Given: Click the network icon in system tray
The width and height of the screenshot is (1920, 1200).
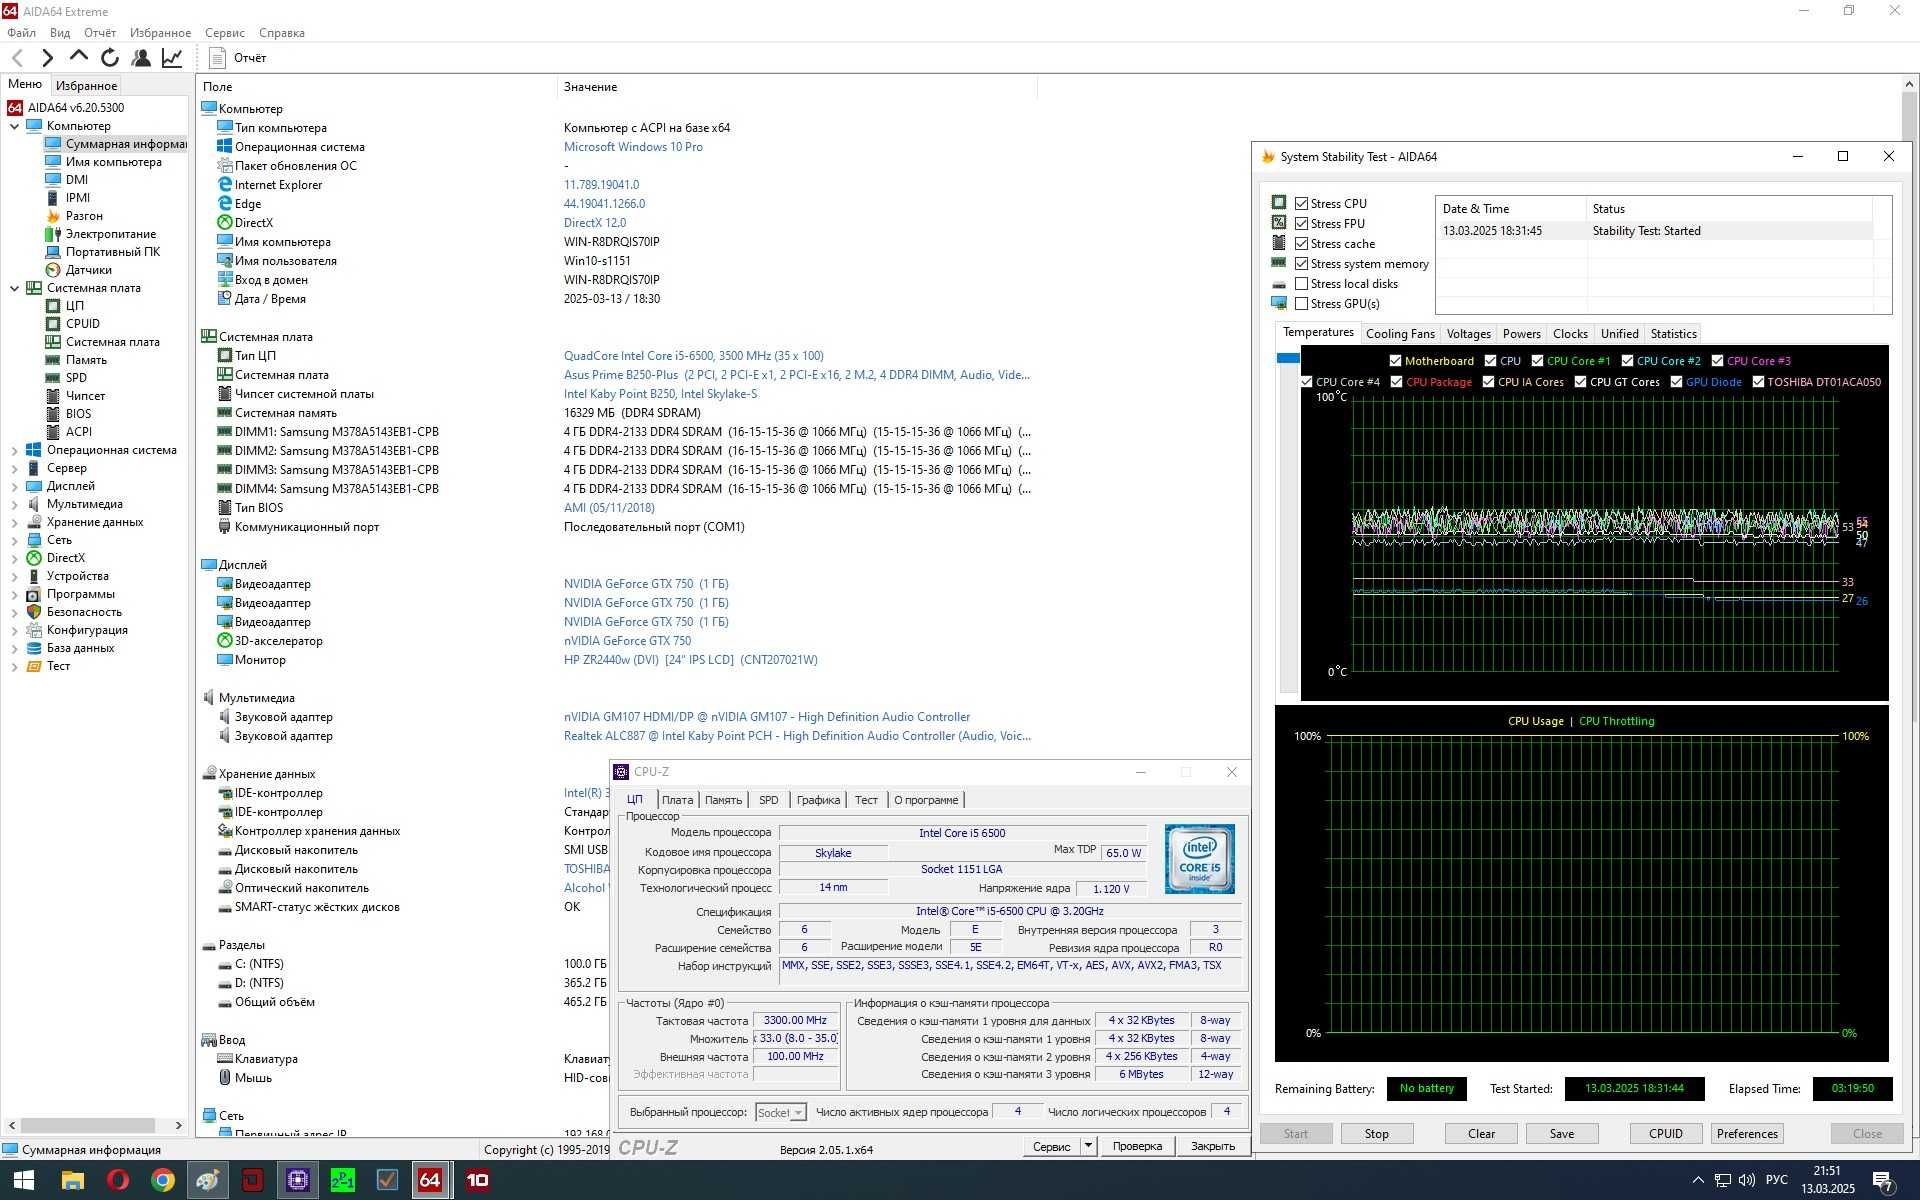Looking at the screenshot, I should click(x=1722, y=1180).
